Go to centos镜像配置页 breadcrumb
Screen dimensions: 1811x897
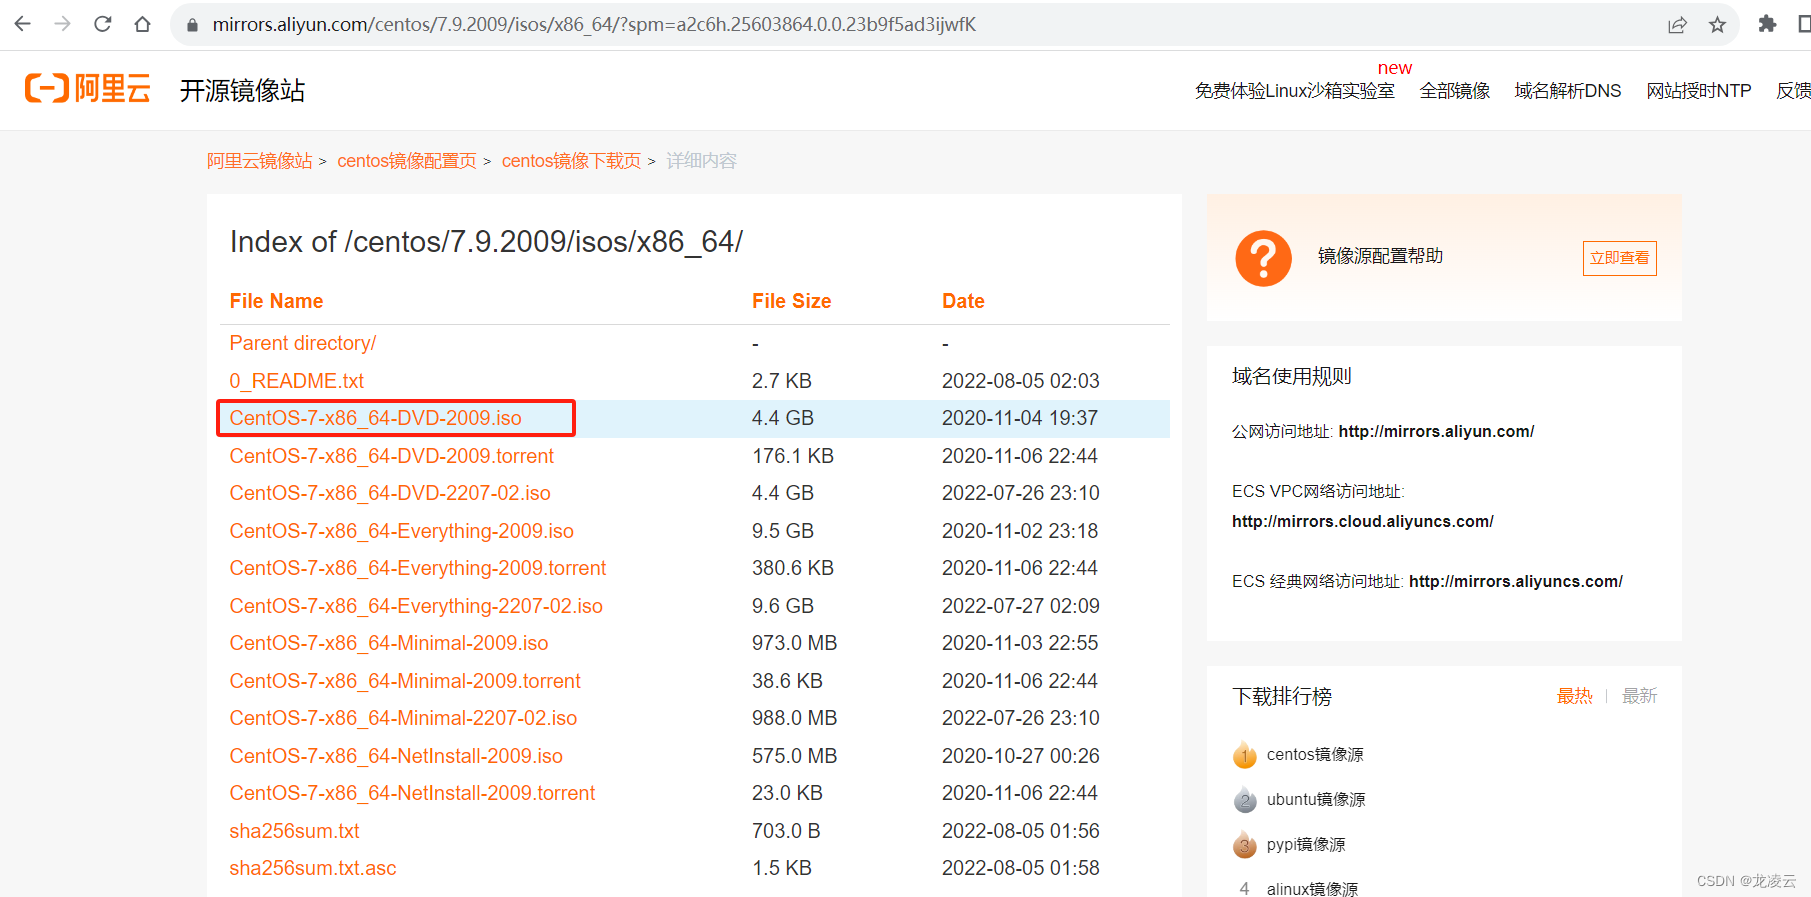click(407, 161)
